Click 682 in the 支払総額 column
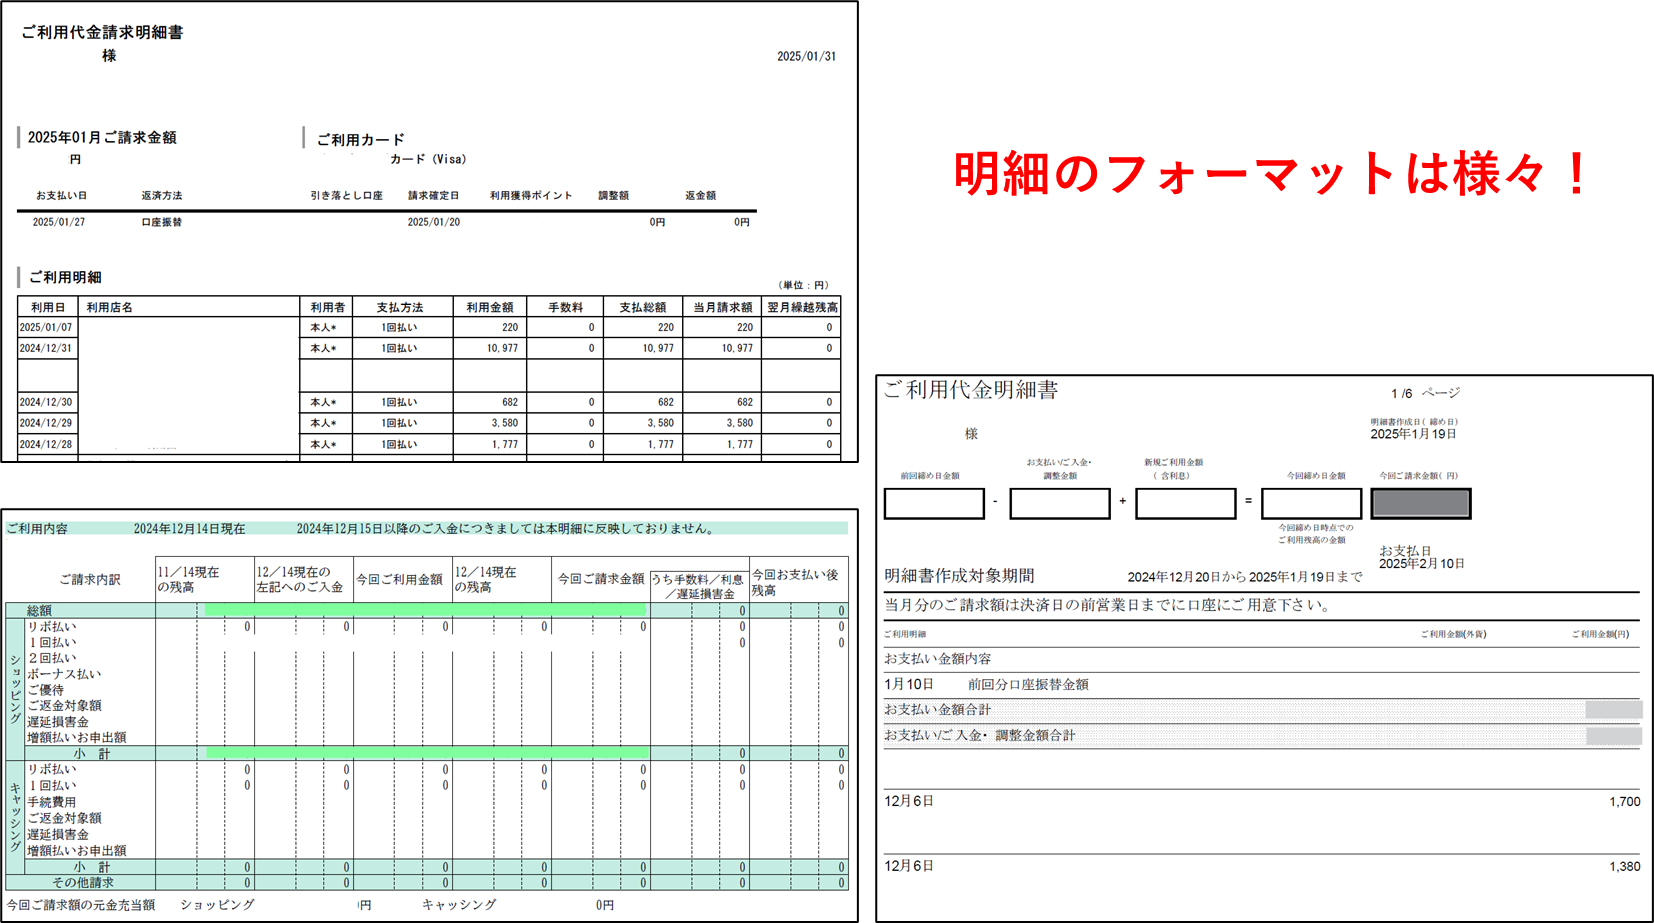This screenshot has width=1654, height=923. 666,403
